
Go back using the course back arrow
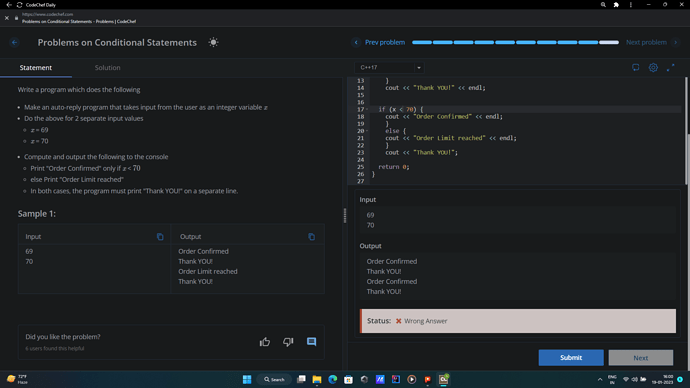15,43
